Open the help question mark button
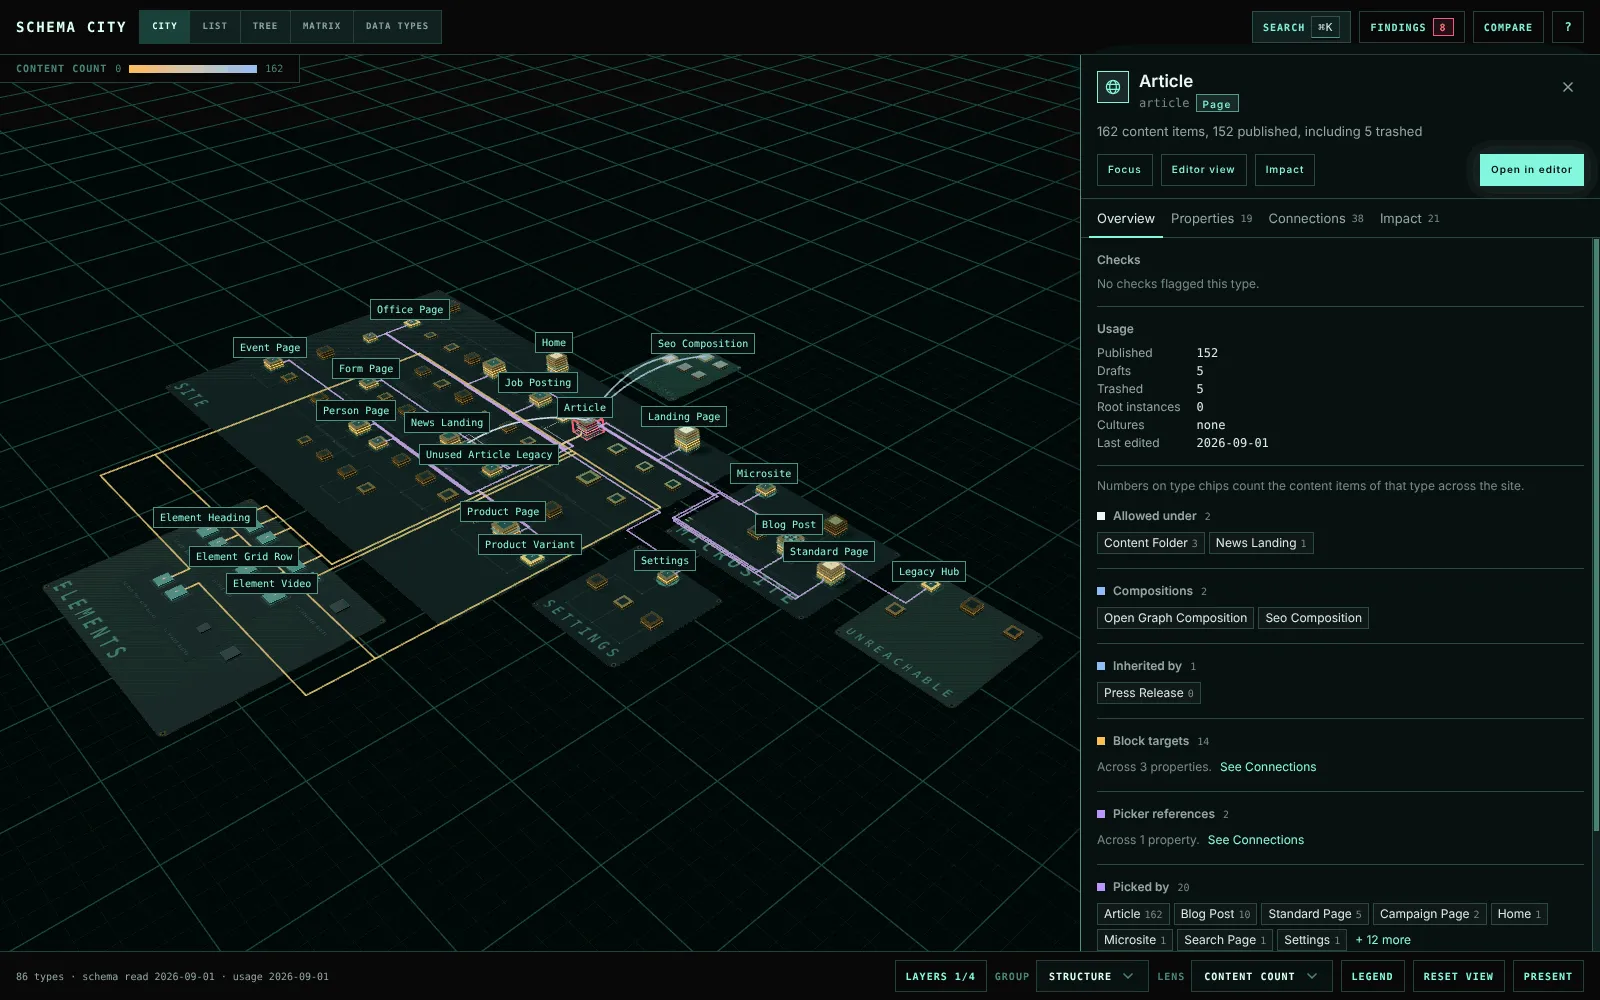This screenshot has width=1600, height=1000. pyautogui.click(x=1568, y=27)
